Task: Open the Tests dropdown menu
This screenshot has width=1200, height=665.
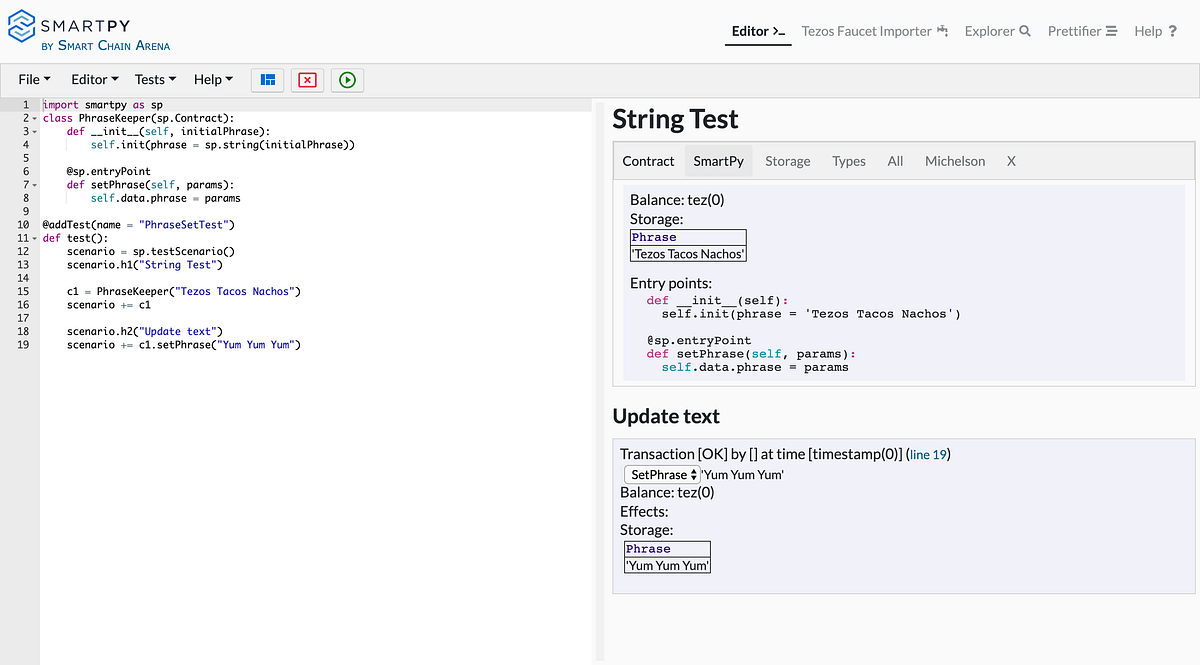Action: coord(155,80)
